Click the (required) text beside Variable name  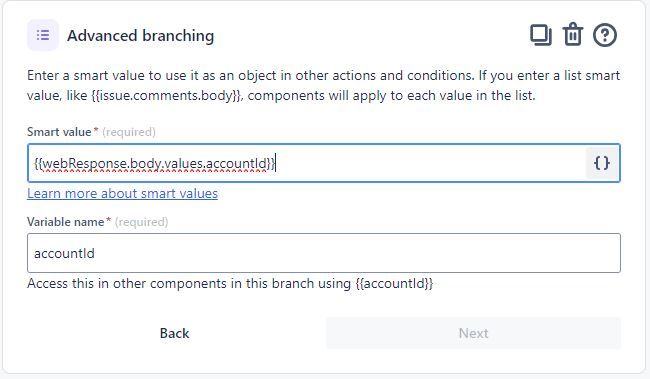click(x=141, y=222)
